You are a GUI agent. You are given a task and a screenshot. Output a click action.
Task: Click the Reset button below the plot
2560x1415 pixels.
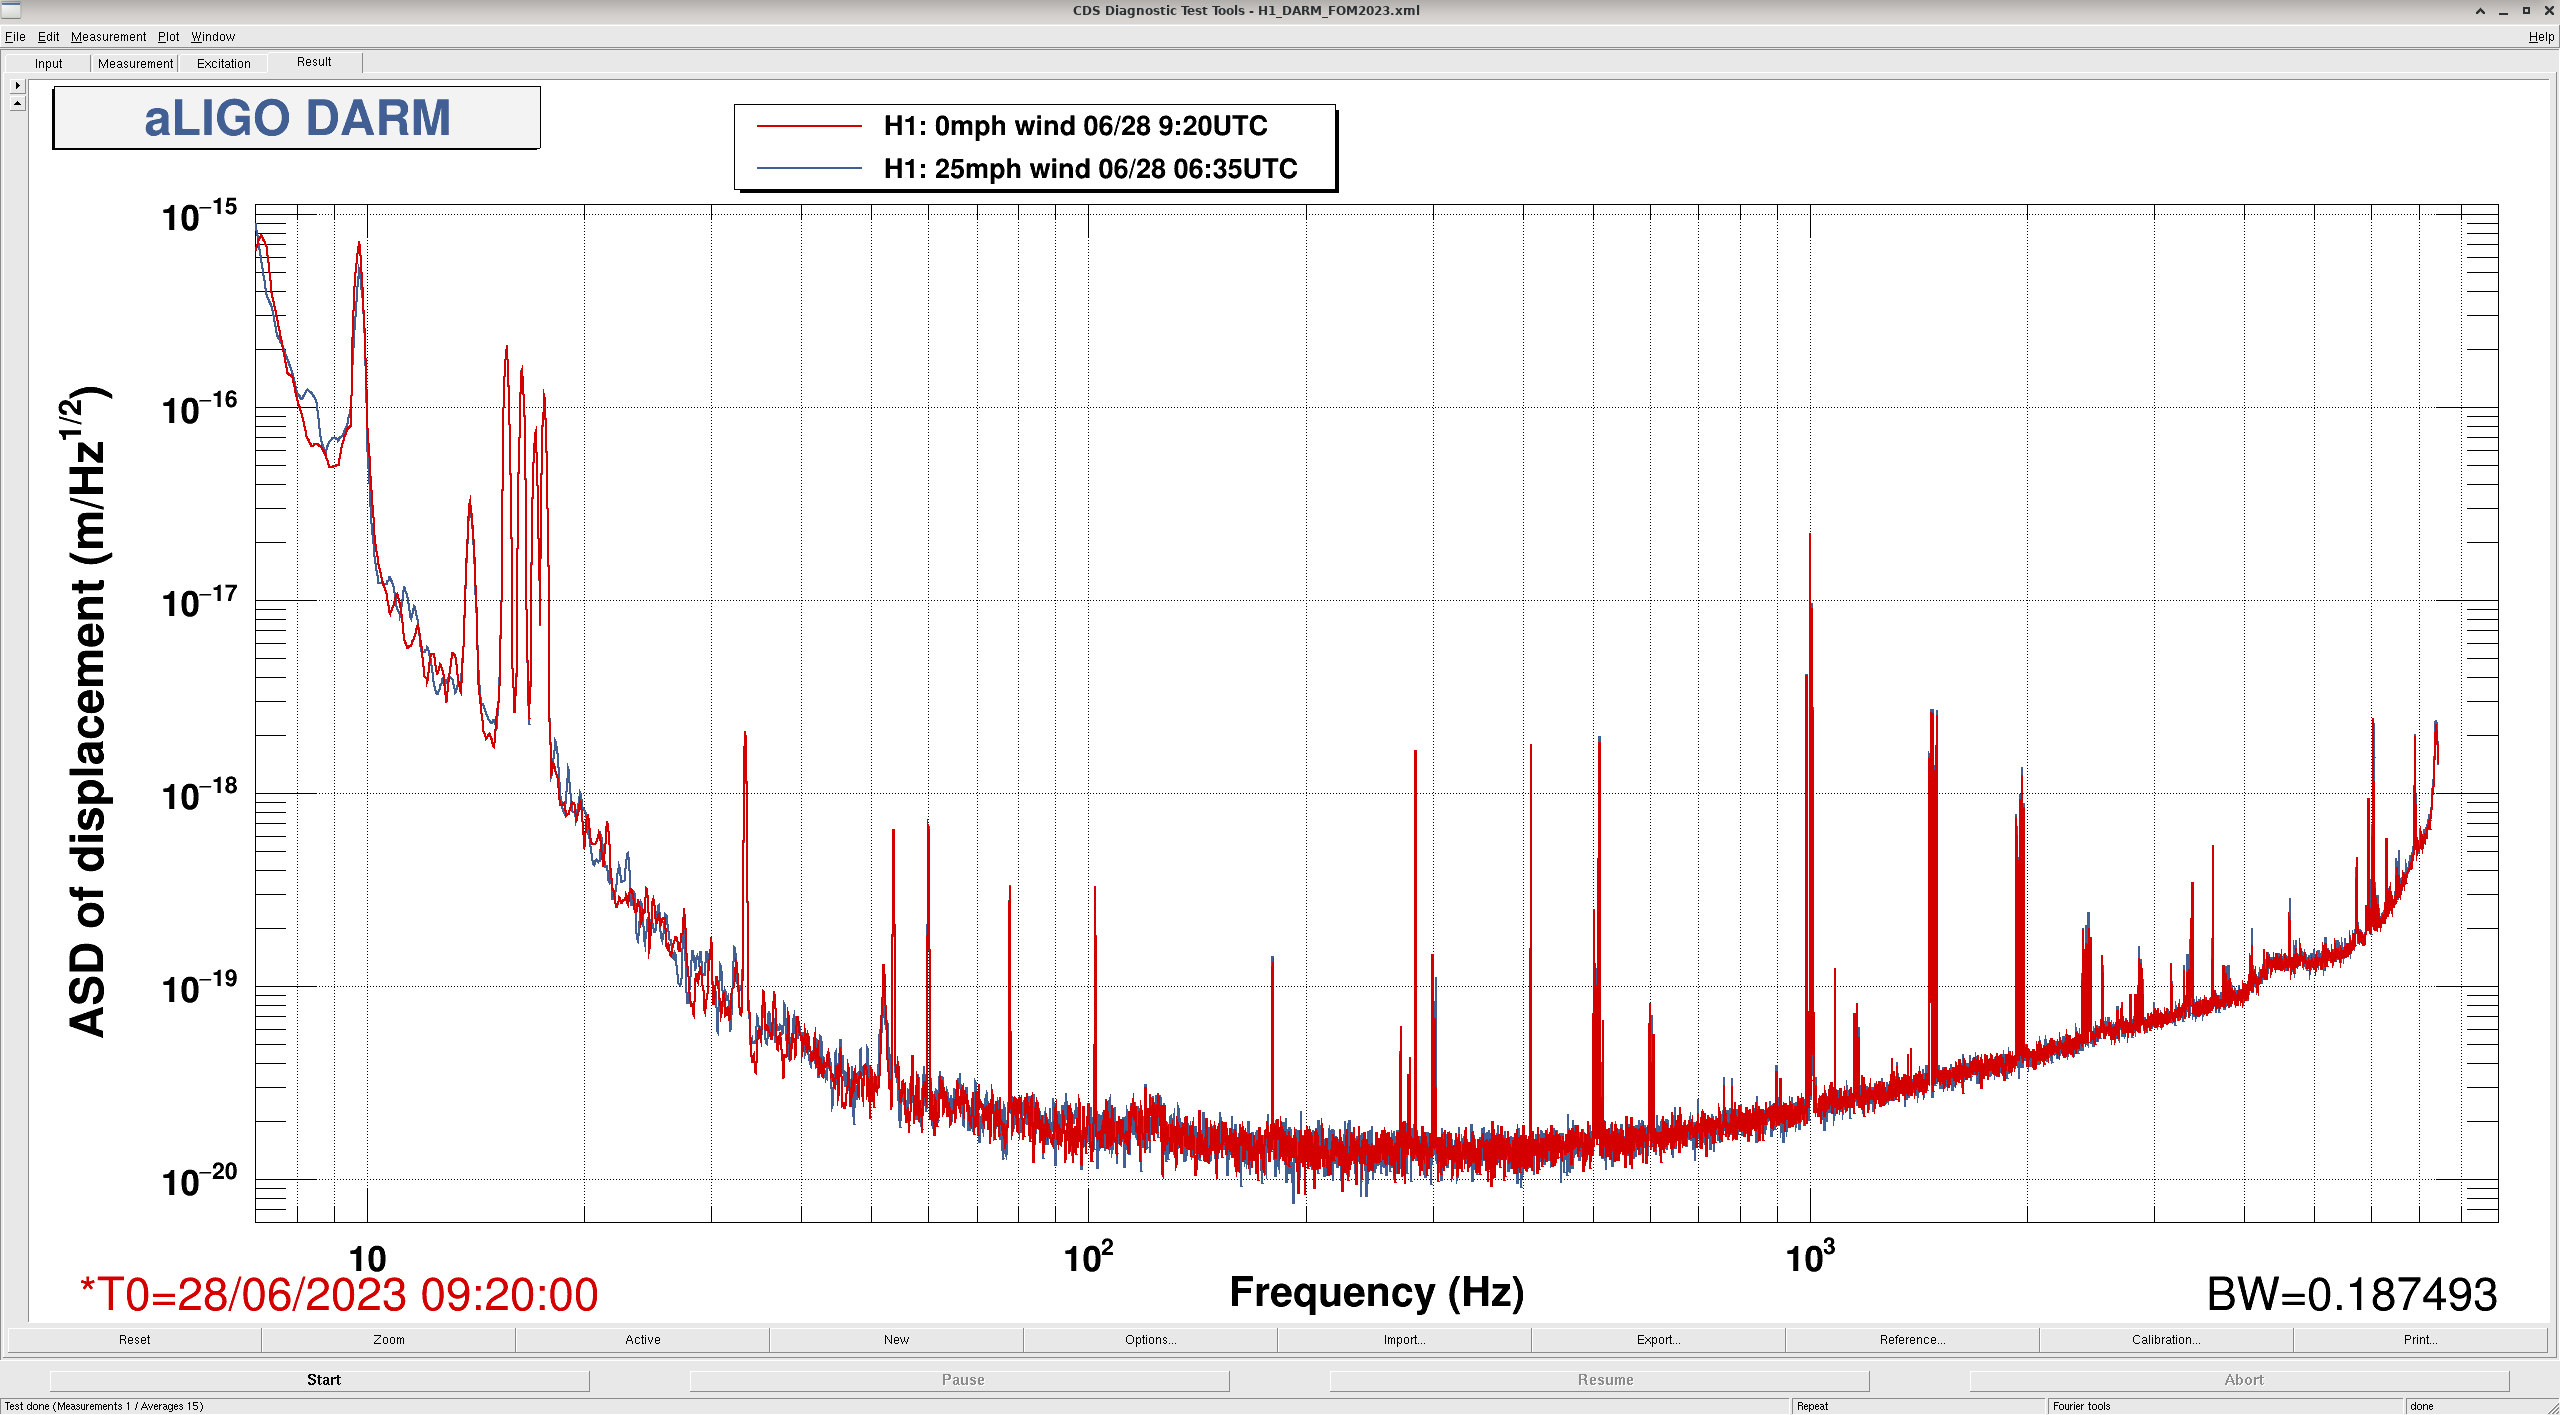point(134,1340)
